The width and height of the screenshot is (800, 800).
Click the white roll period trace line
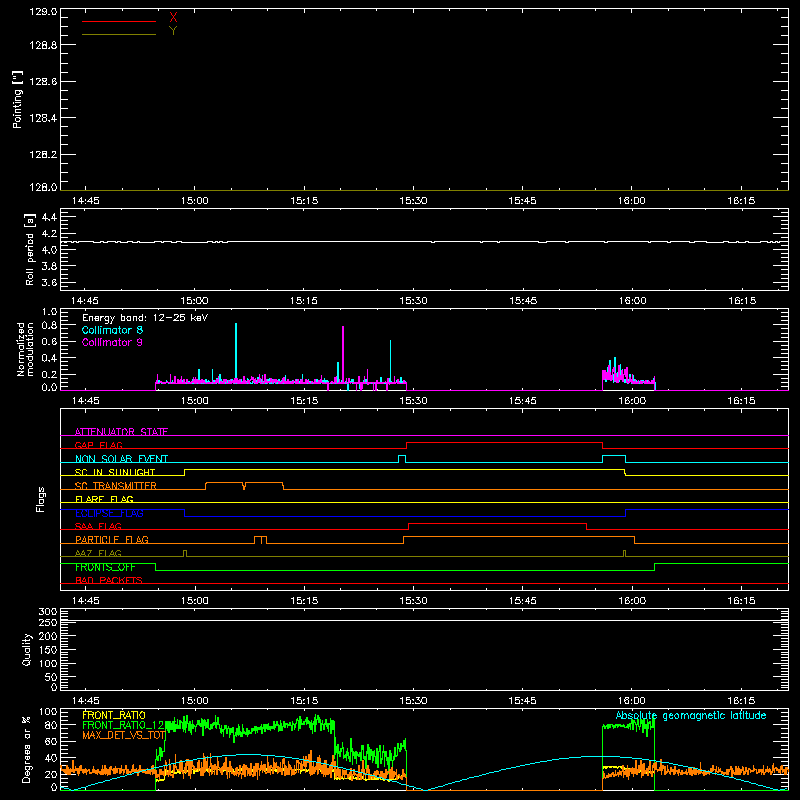click(x=423, y=242)
